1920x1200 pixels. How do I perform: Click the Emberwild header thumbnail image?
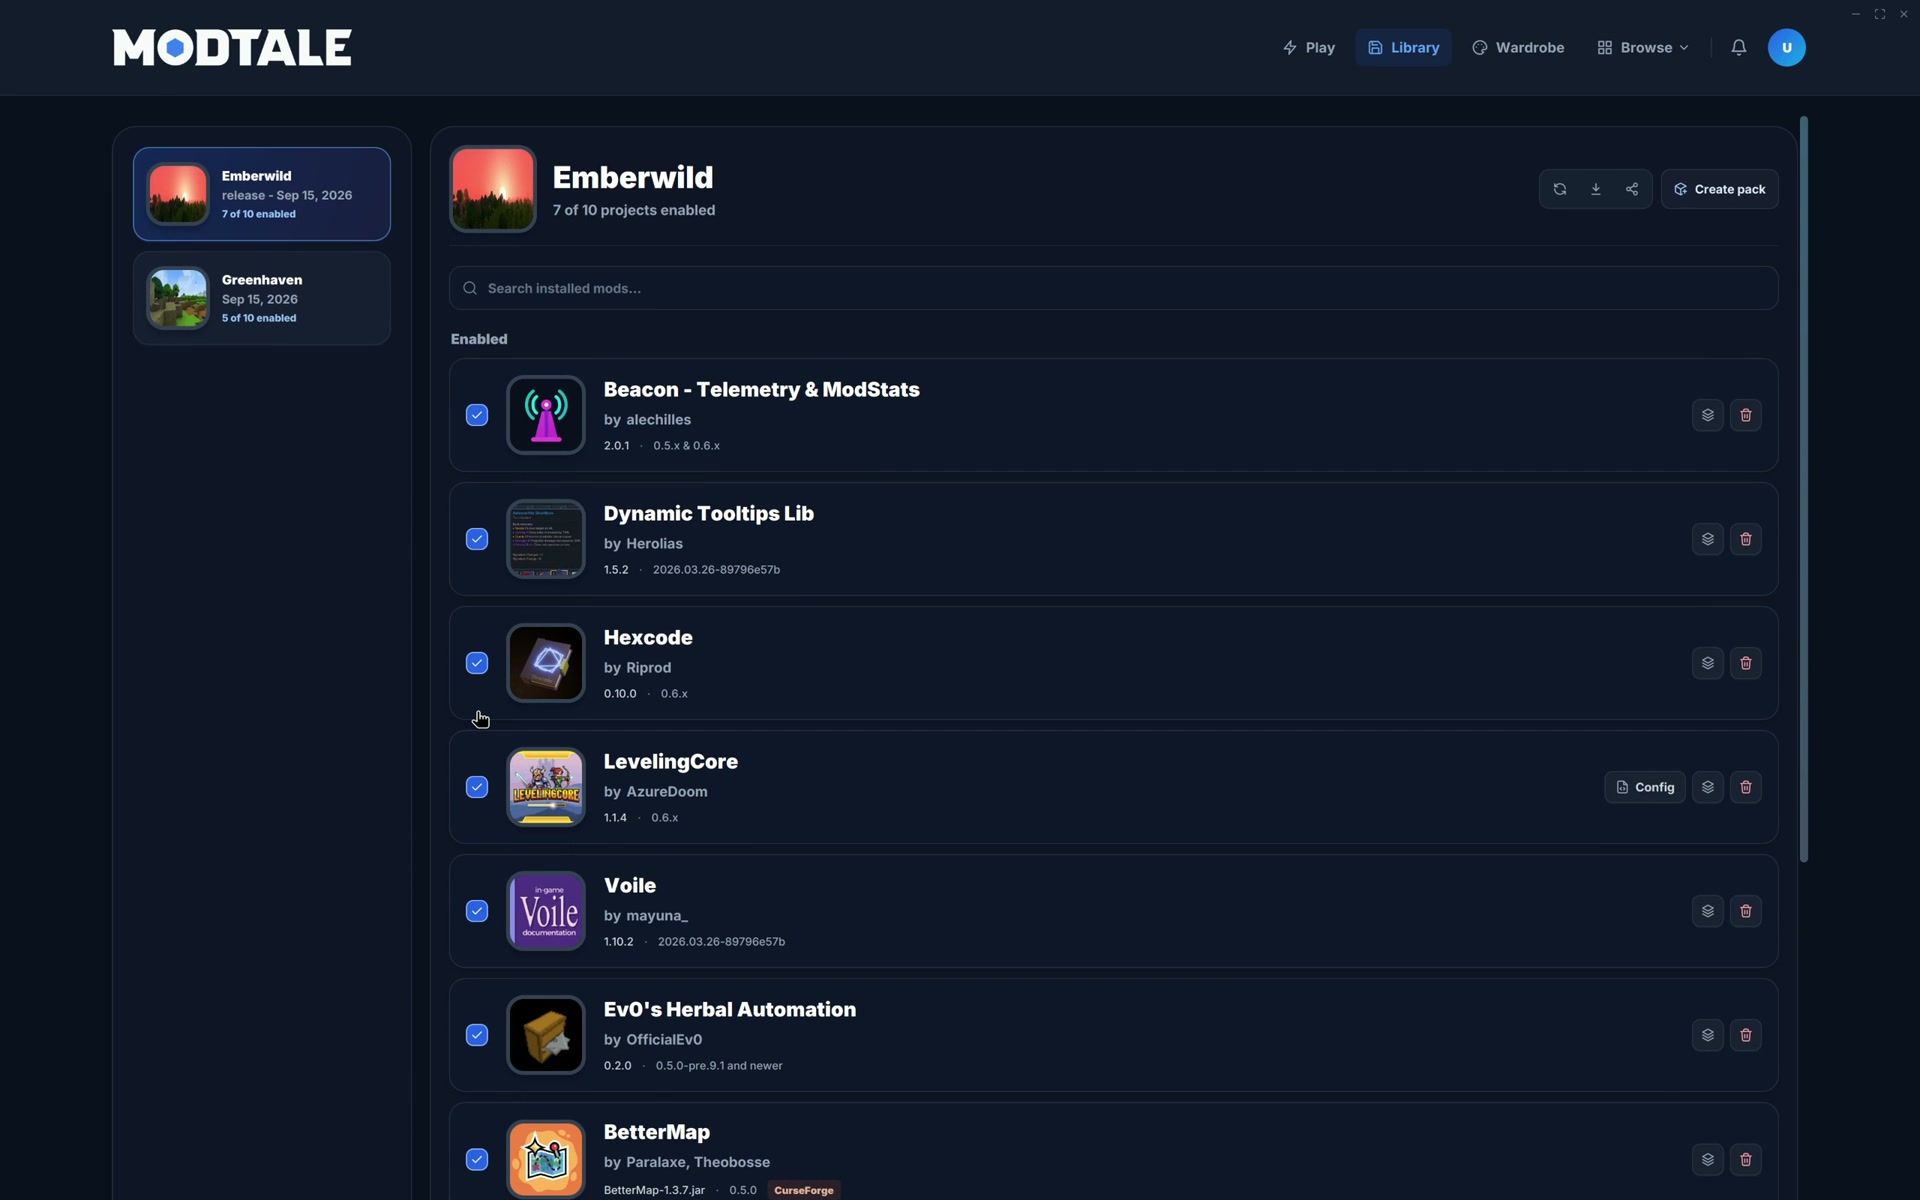pos(493,189)
